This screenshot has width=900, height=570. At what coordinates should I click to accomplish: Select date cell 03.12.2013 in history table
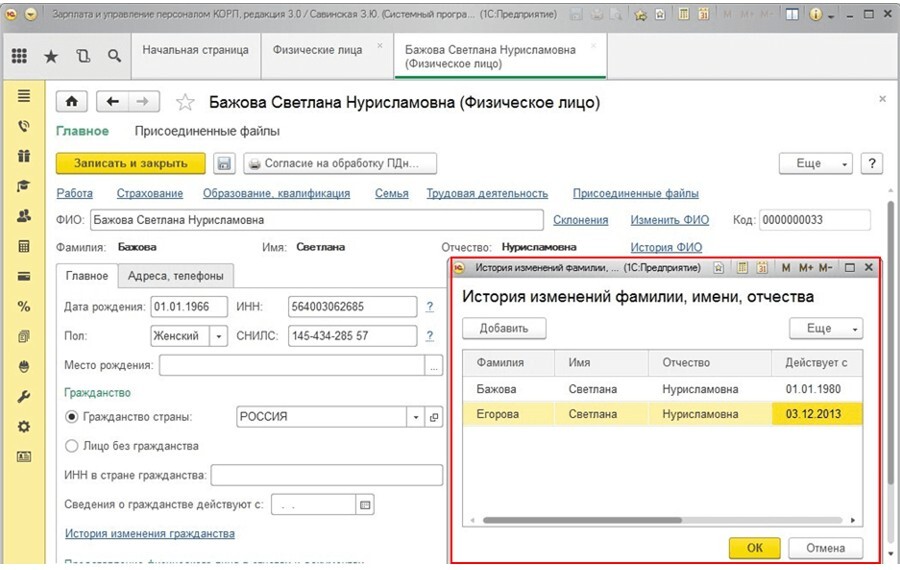817,414
